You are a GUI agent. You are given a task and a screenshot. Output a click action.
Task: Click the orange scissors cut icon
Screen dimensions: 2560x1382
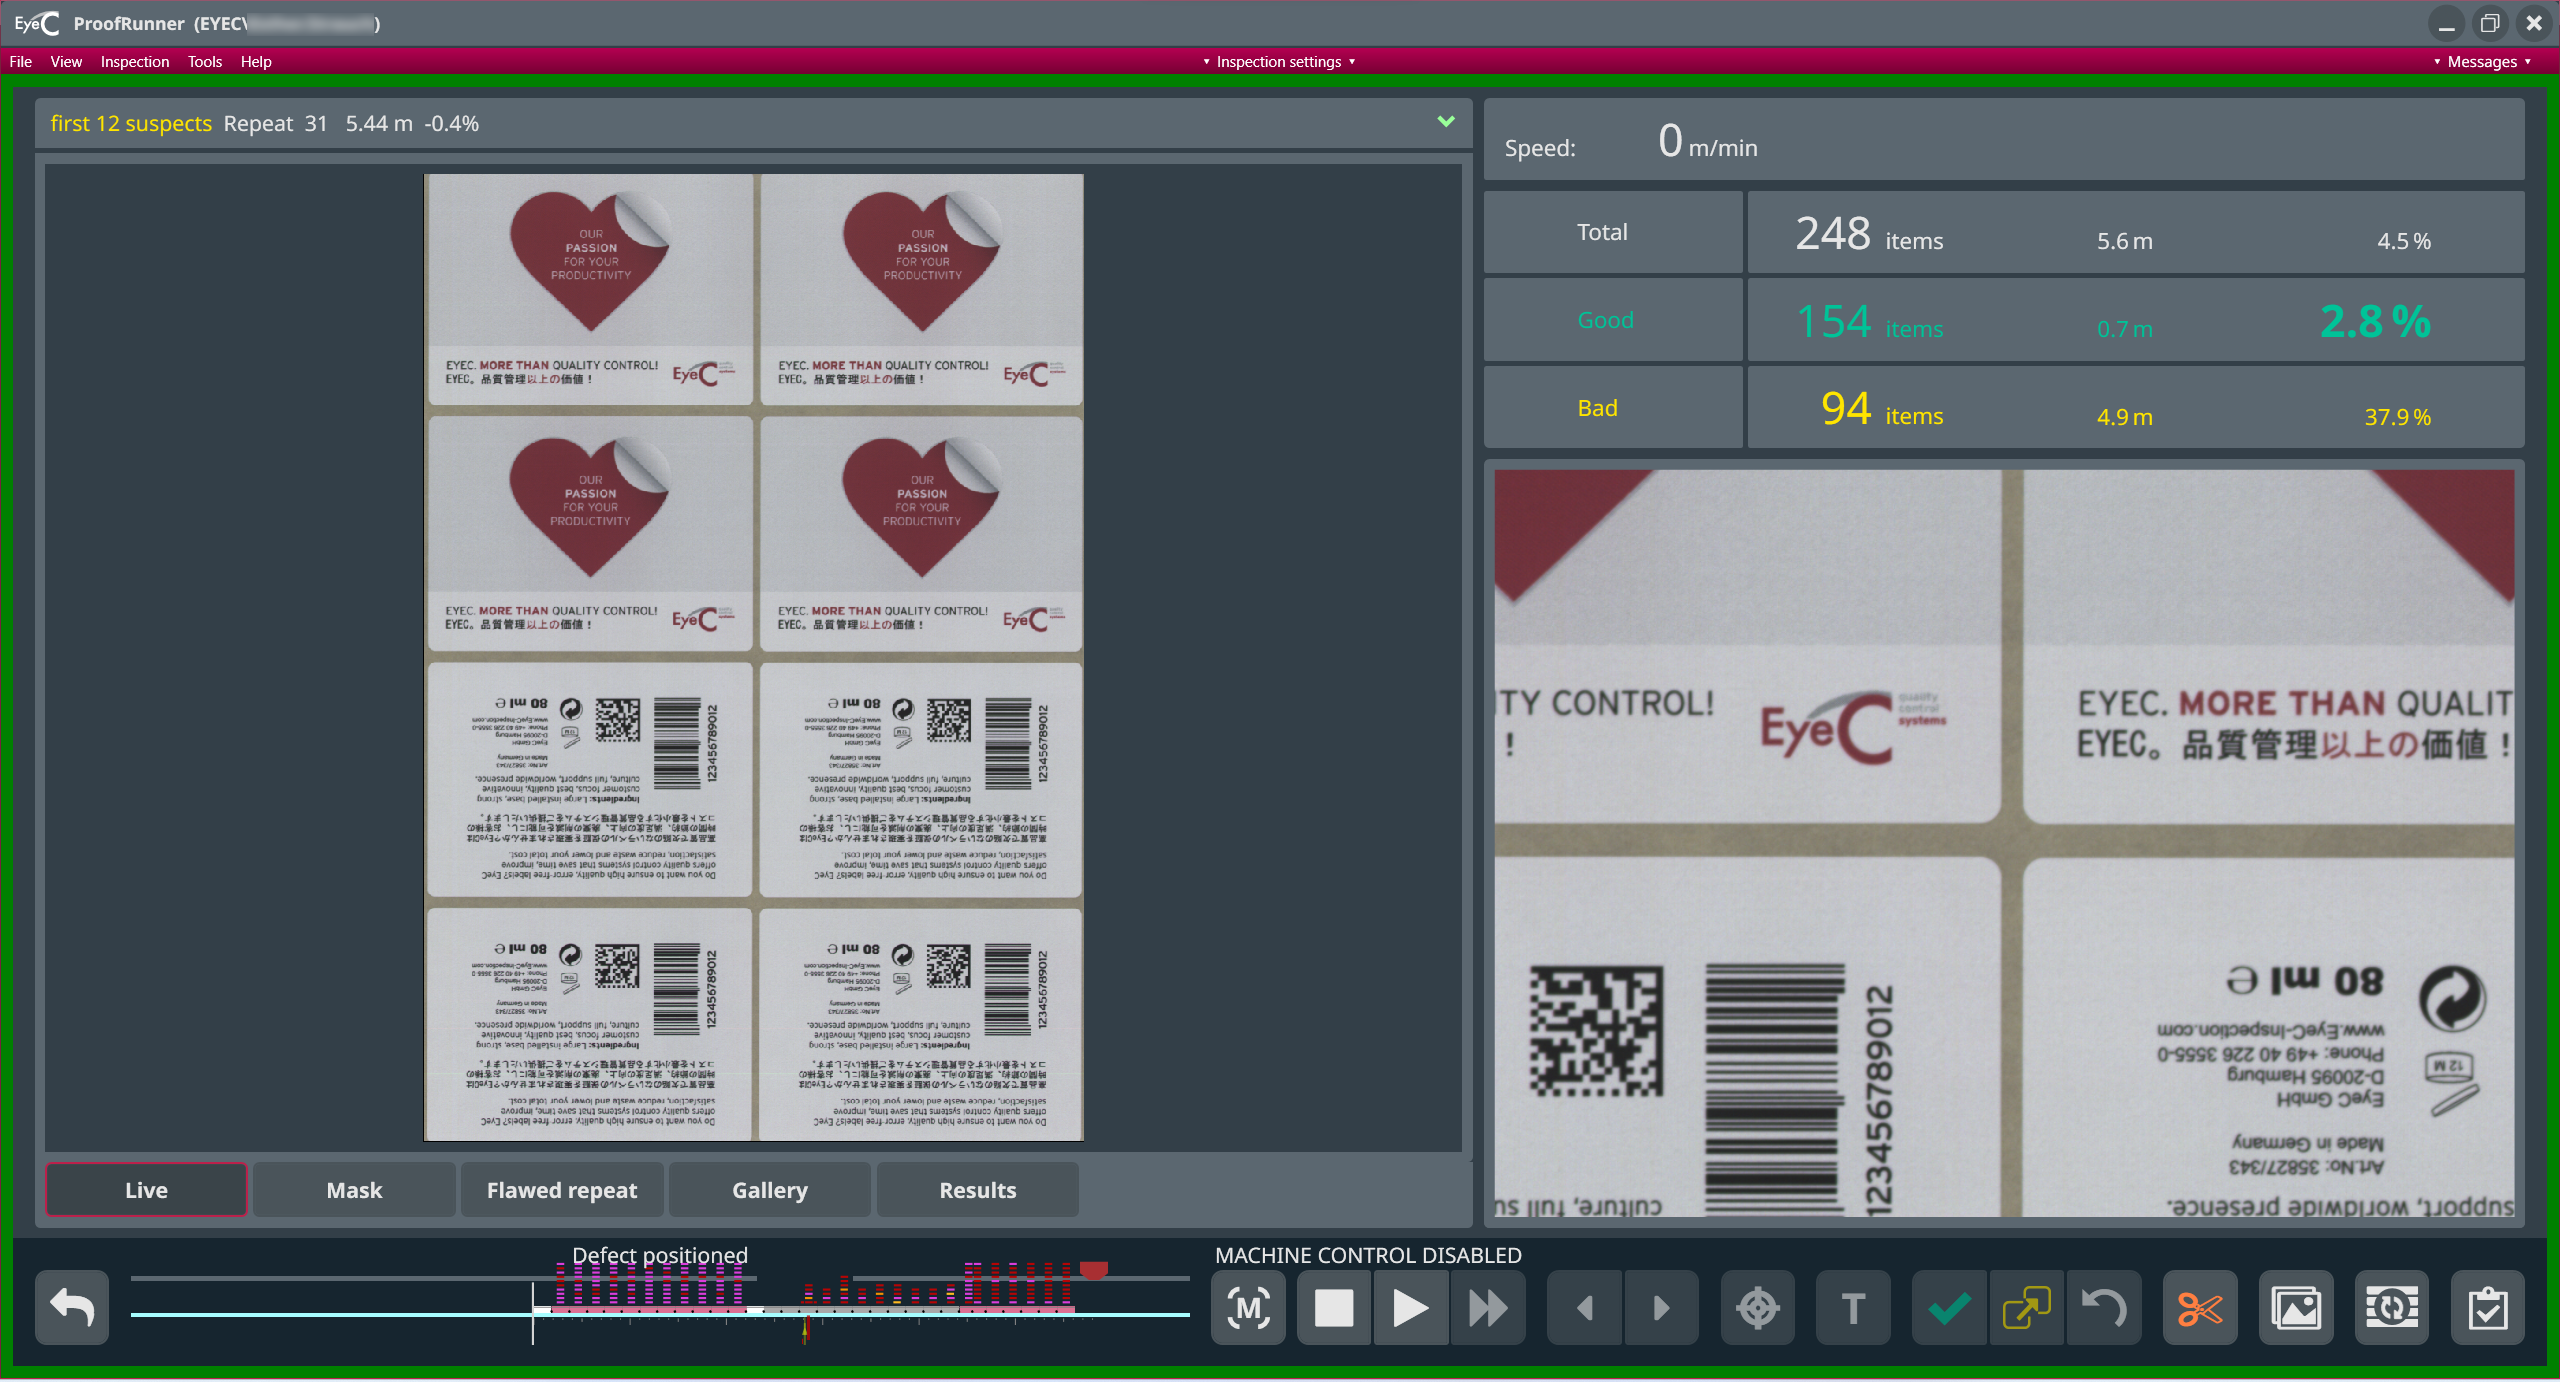coord(2200,1307)
